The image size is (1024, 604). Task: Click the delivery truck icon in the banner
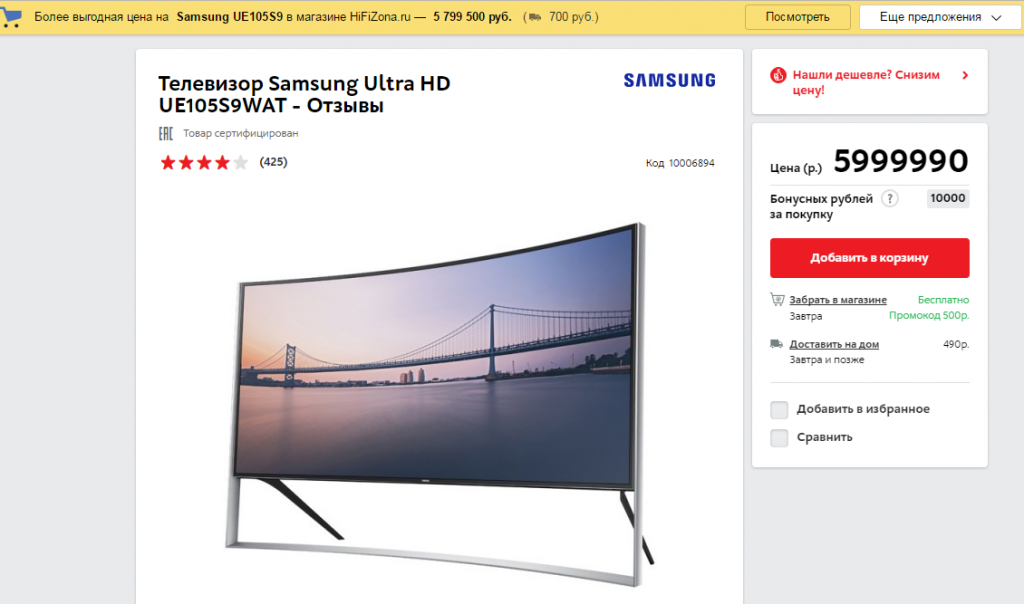coord(535,17)
